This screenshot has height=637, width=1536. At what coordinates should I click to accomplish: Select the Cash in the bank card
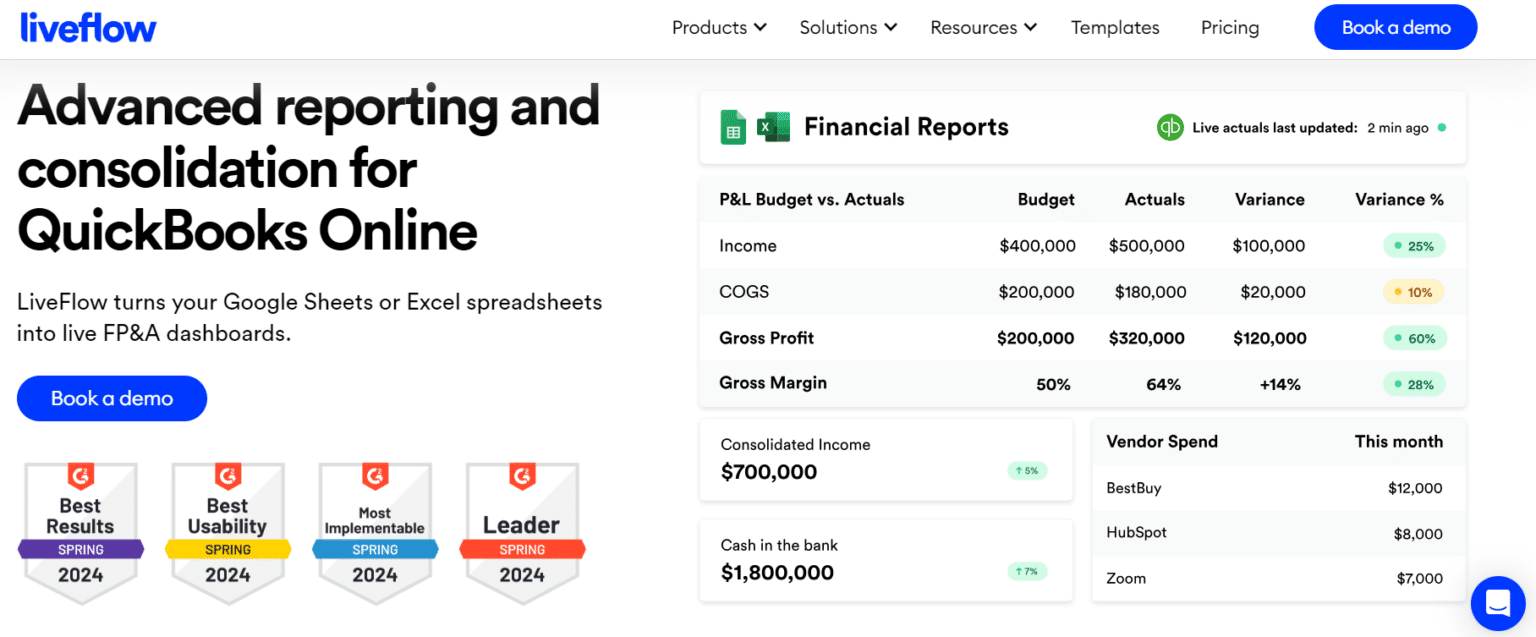click(885, 560)
